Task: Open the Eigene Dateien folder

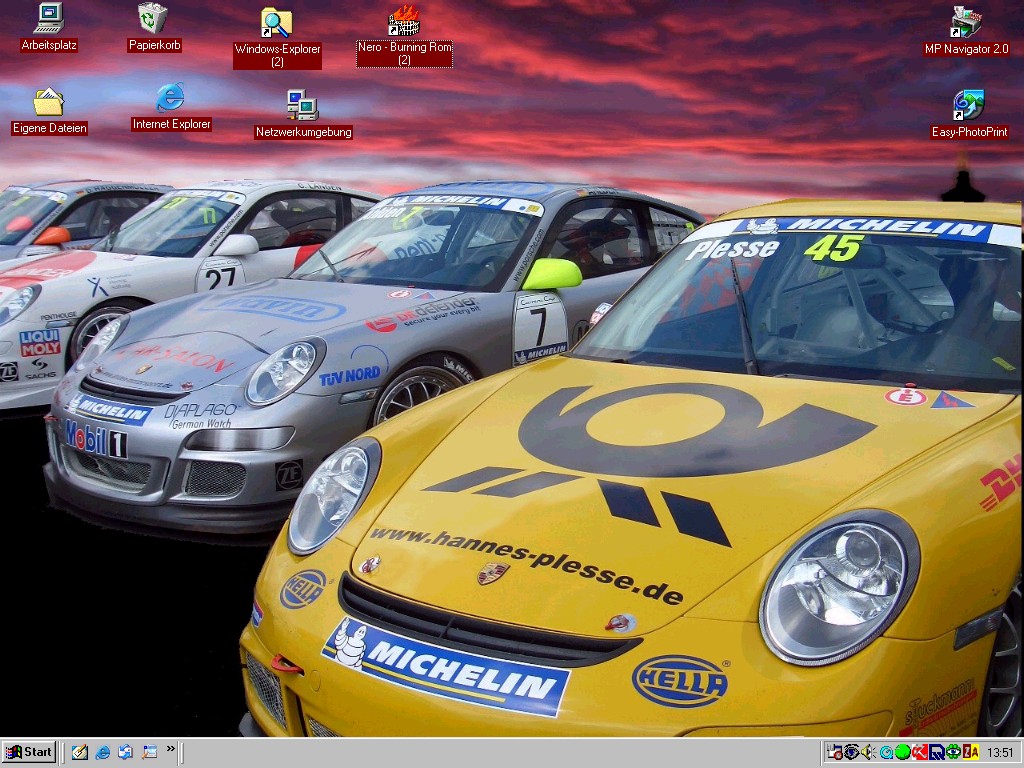Action: pos(49,111)
